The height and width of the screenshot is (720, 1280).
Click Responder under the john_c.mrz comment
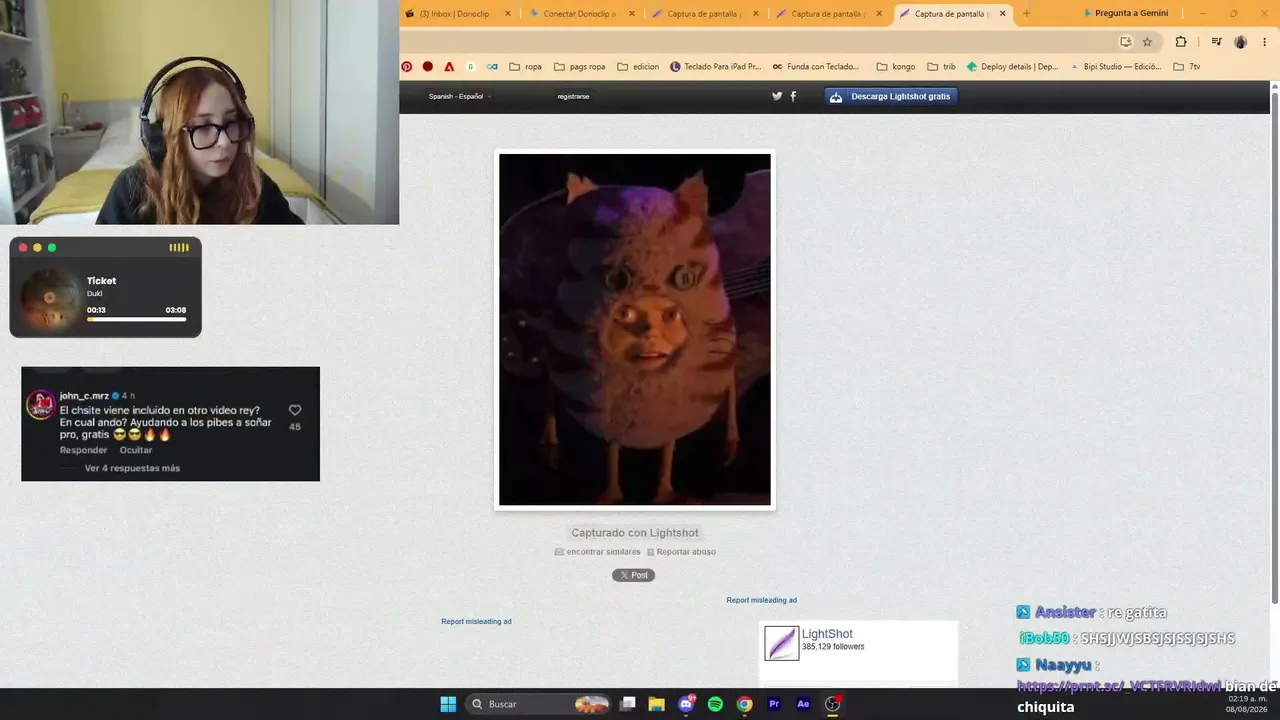[x=83, y=450]
